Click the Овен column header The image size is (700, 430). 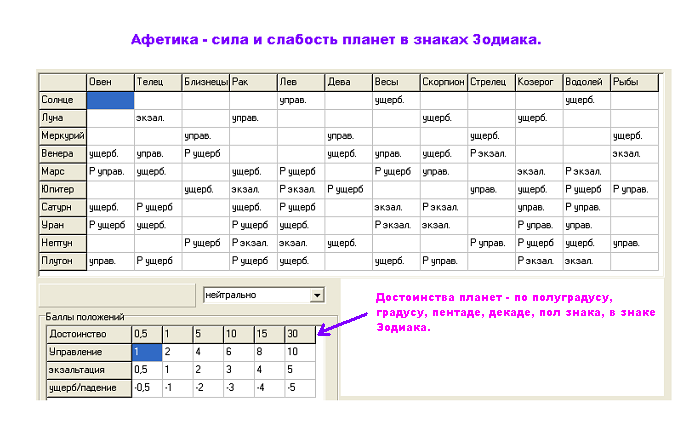point(110,82)
